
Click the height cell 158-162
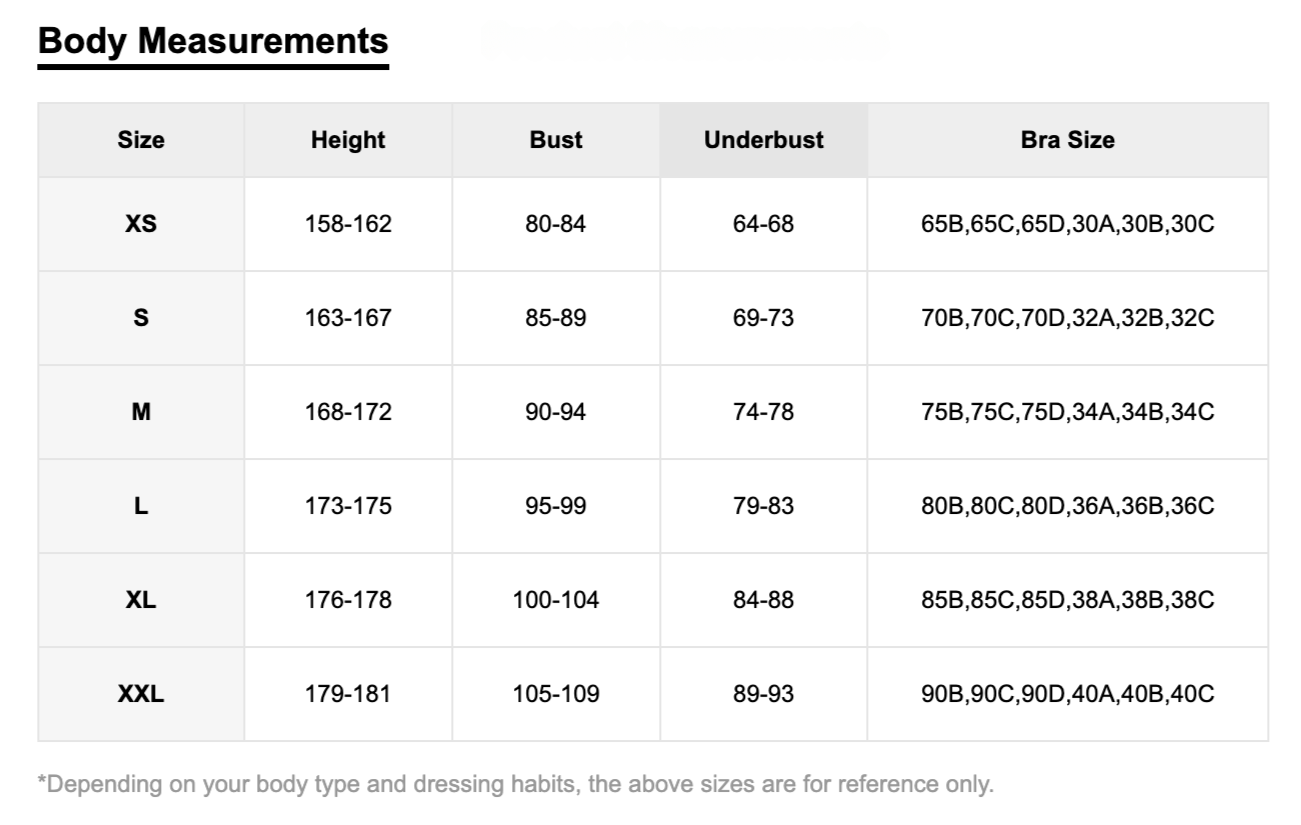point(348,224)
